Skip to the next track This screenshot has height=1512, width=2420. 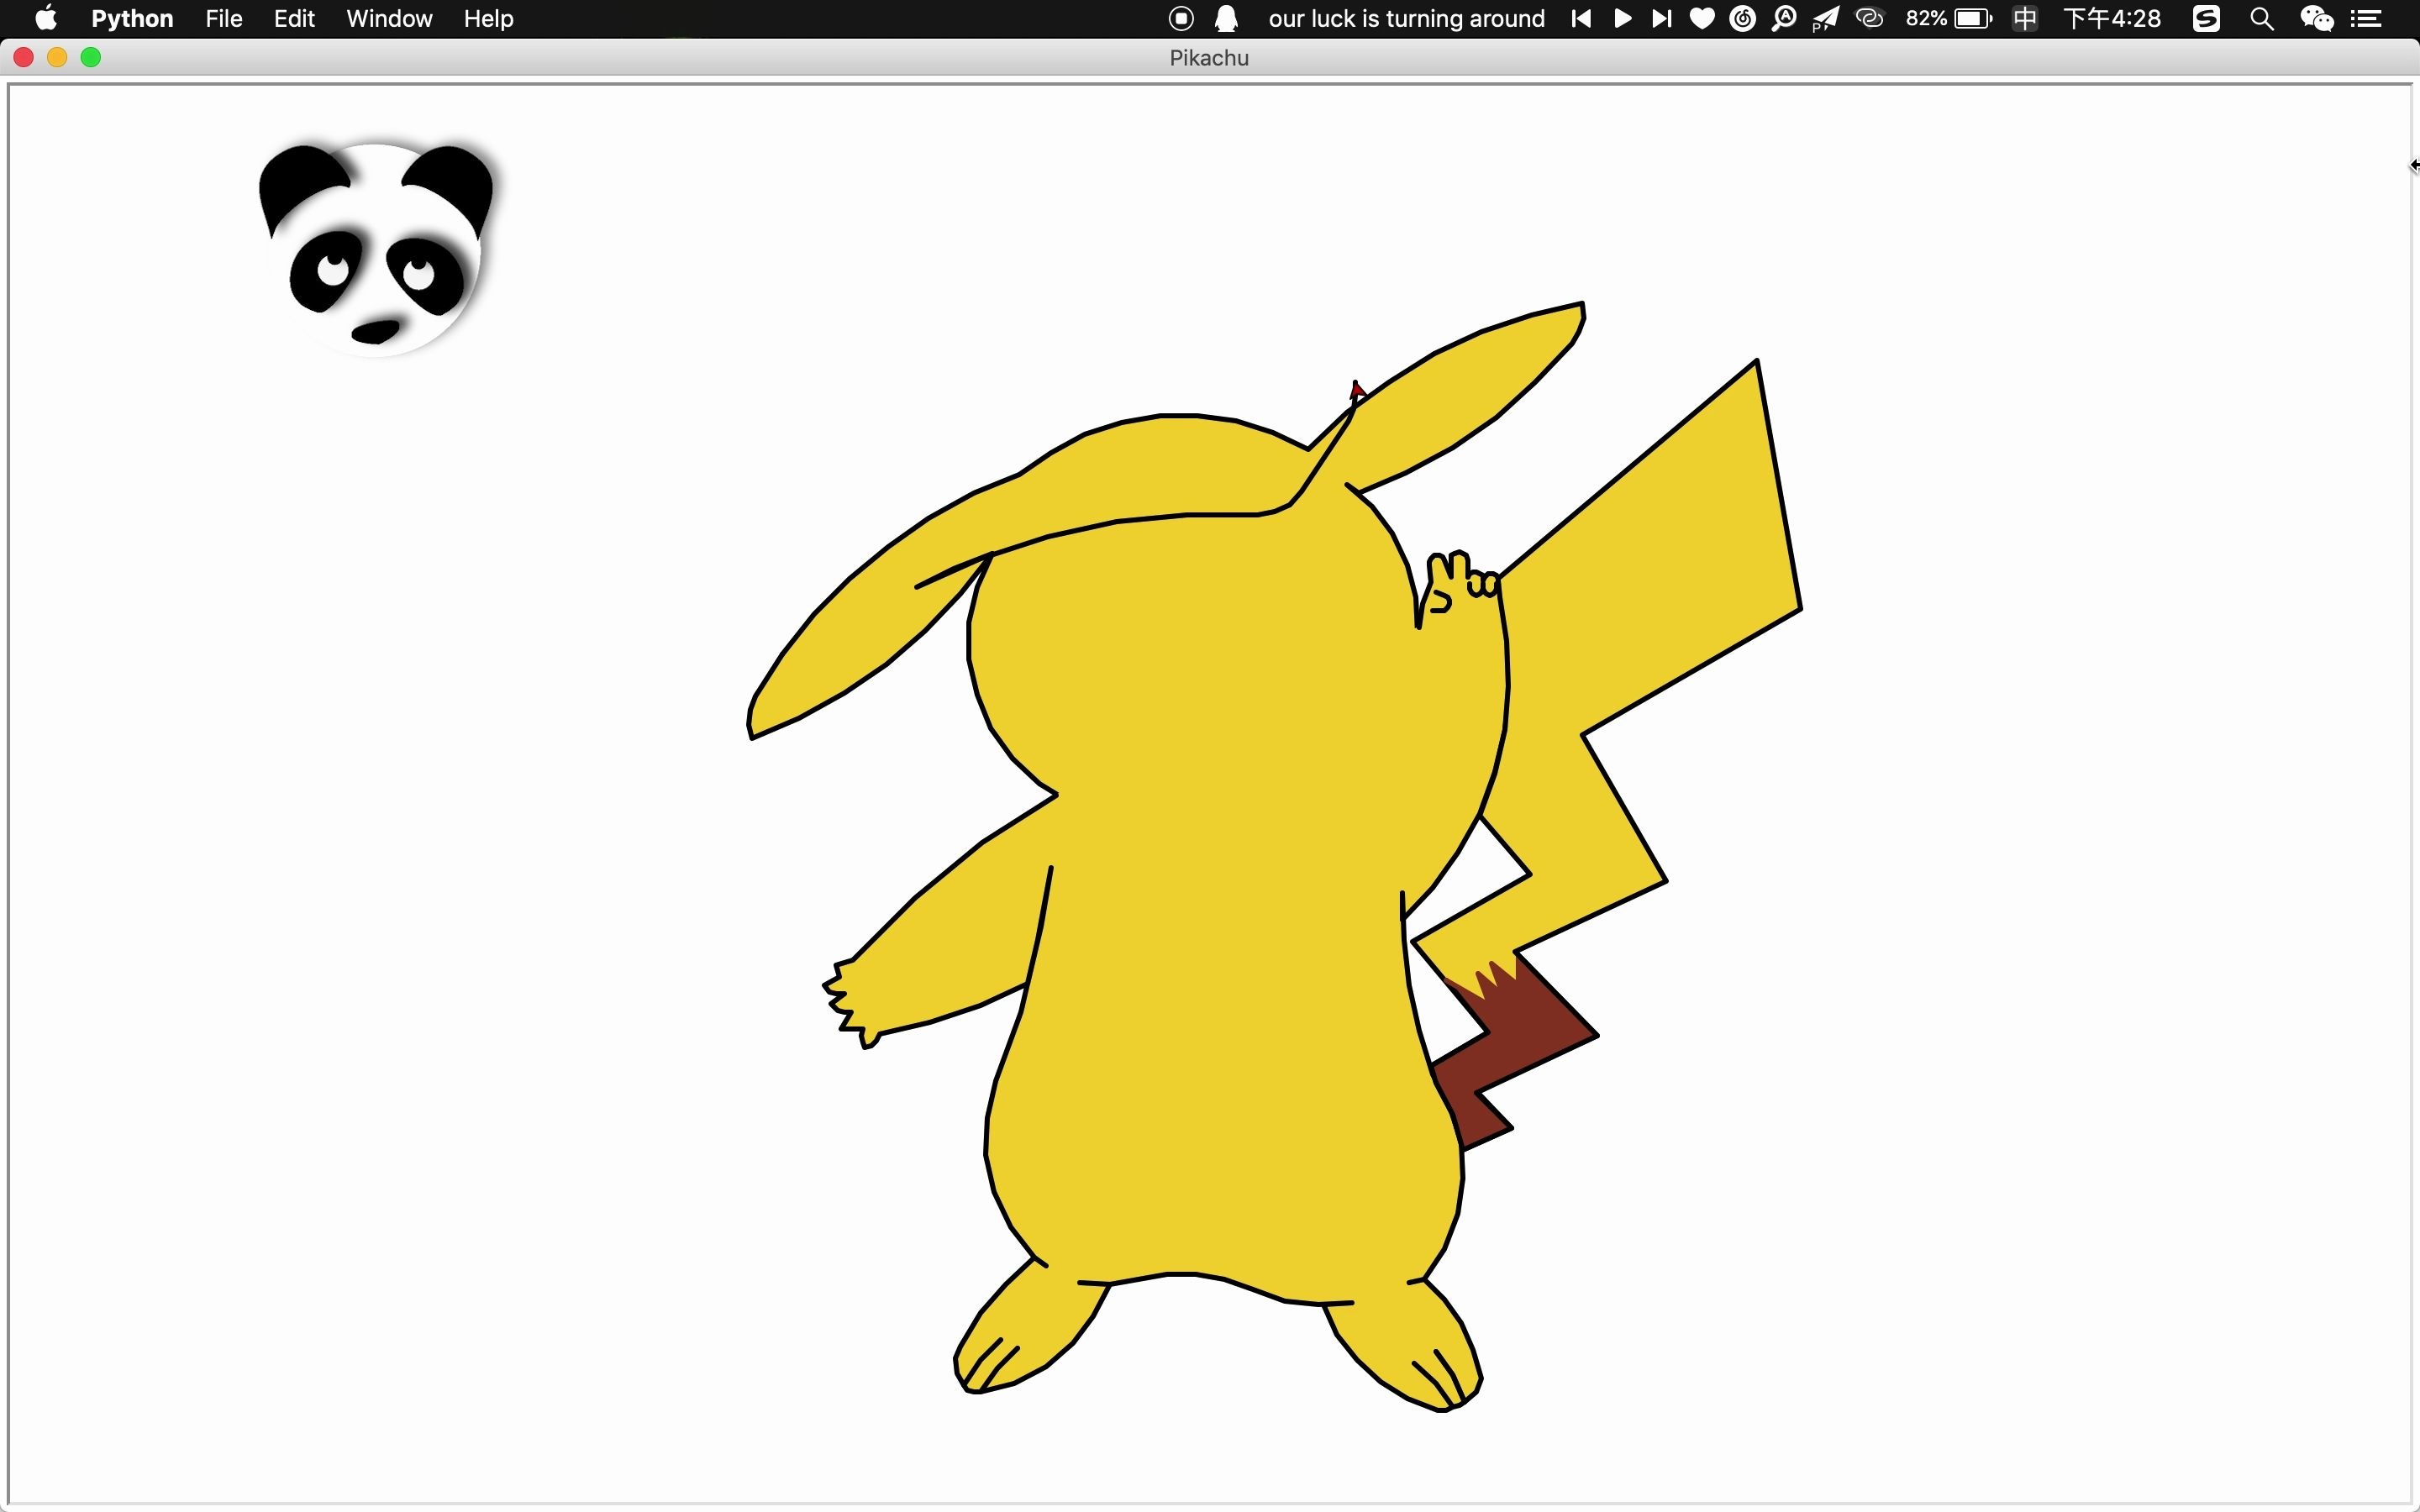(1661, 18)
